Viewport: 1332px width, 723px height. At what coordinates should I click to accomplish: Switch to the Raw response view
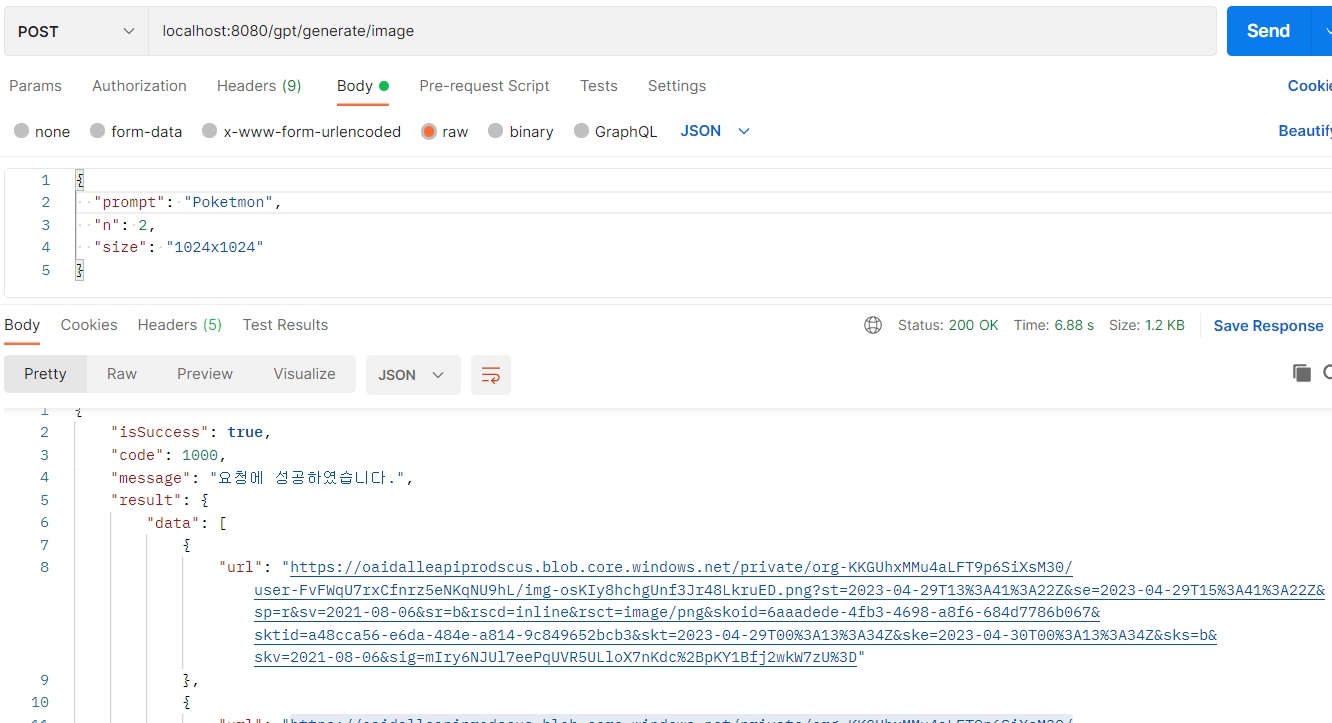pos(122,374)
